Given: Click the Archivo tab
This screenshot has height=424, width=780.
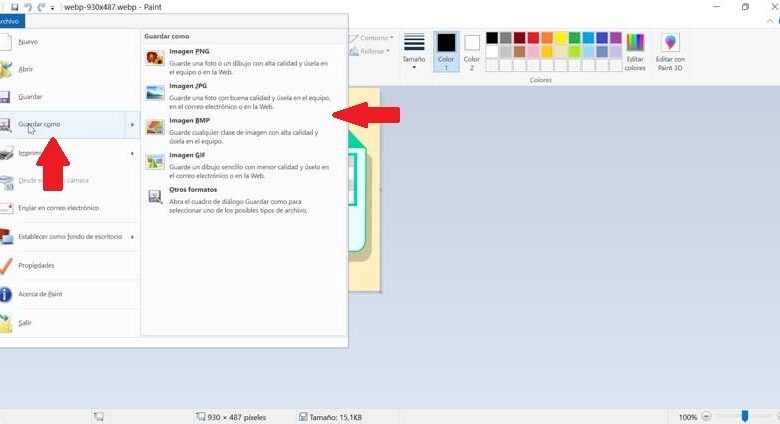Looking at the screenshot, I should coord(11,21).
